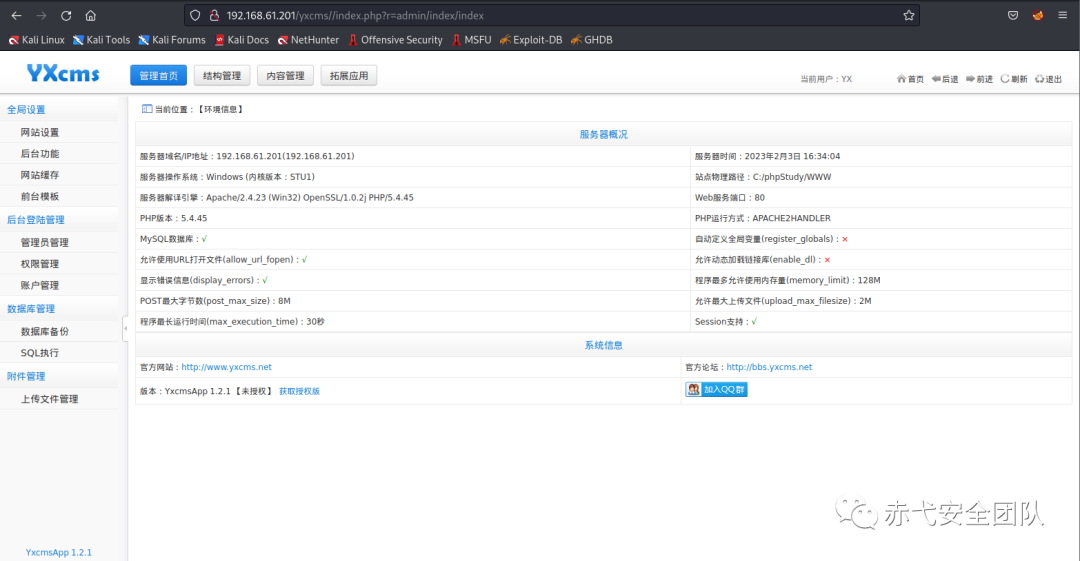The image size is (1080, 561).
Task: Click the 当前用户 YX text
Action: (826, 79)
